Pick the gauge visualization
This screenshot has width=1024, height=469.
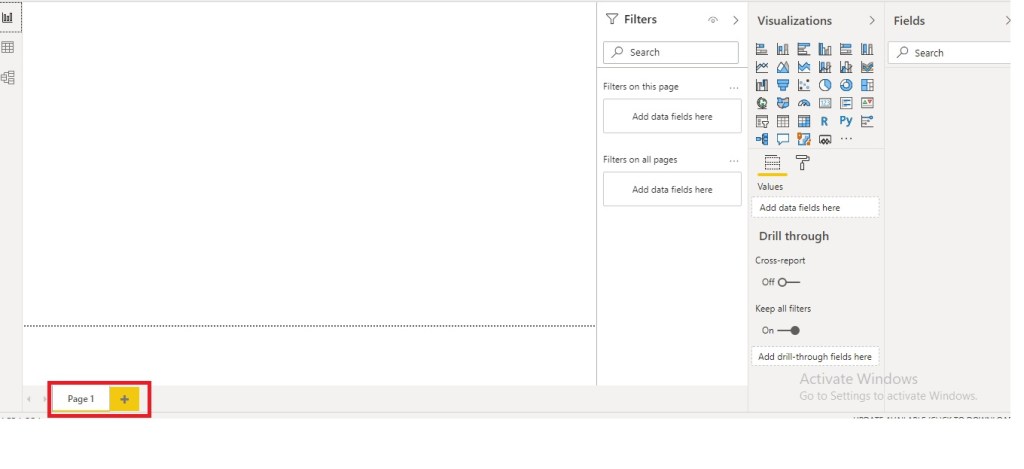[x=804, y=103]
